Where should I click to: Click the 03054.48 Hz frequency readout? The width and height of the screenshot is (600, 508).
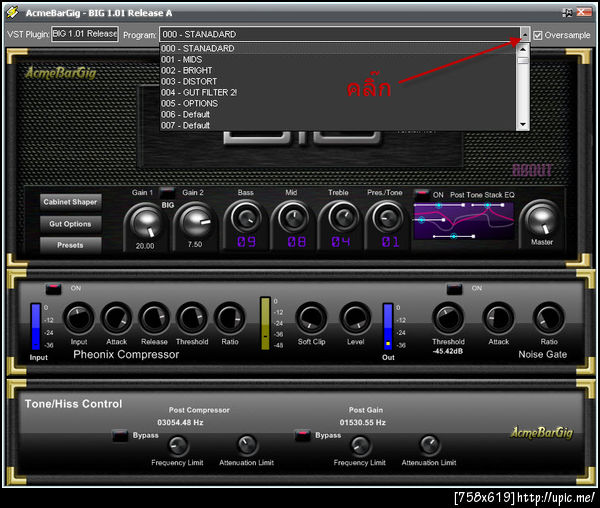(180, 423)
